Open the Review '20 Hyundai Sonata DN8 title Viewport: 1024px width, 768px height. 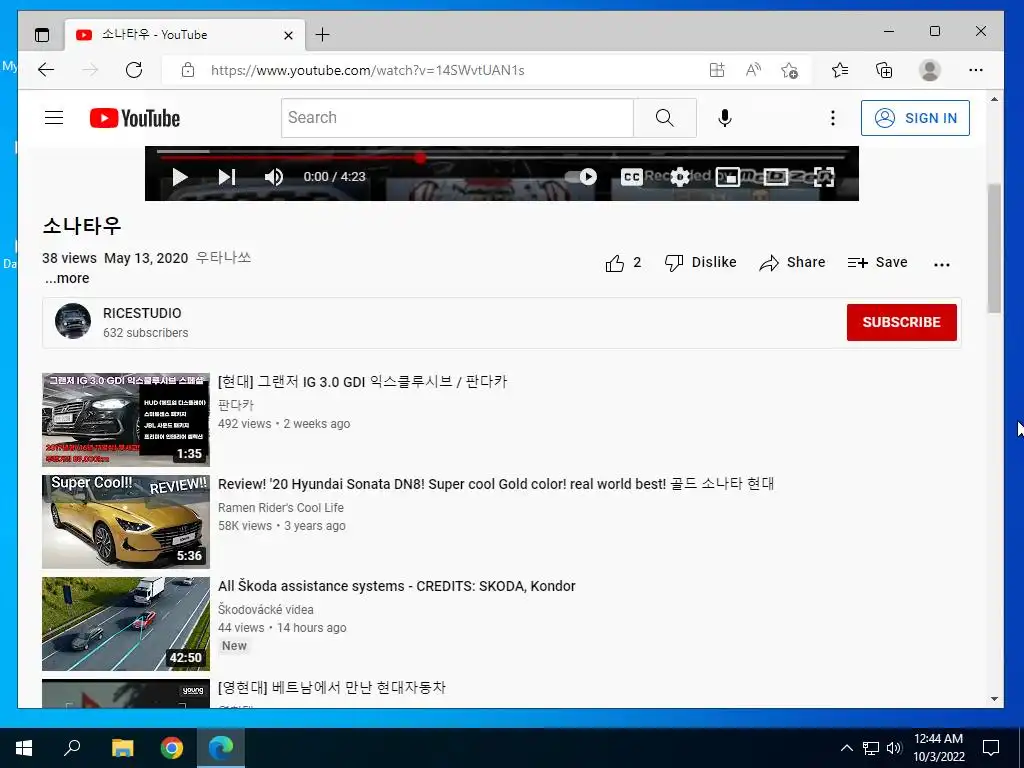pyautogui.click(x=496, y=484)
